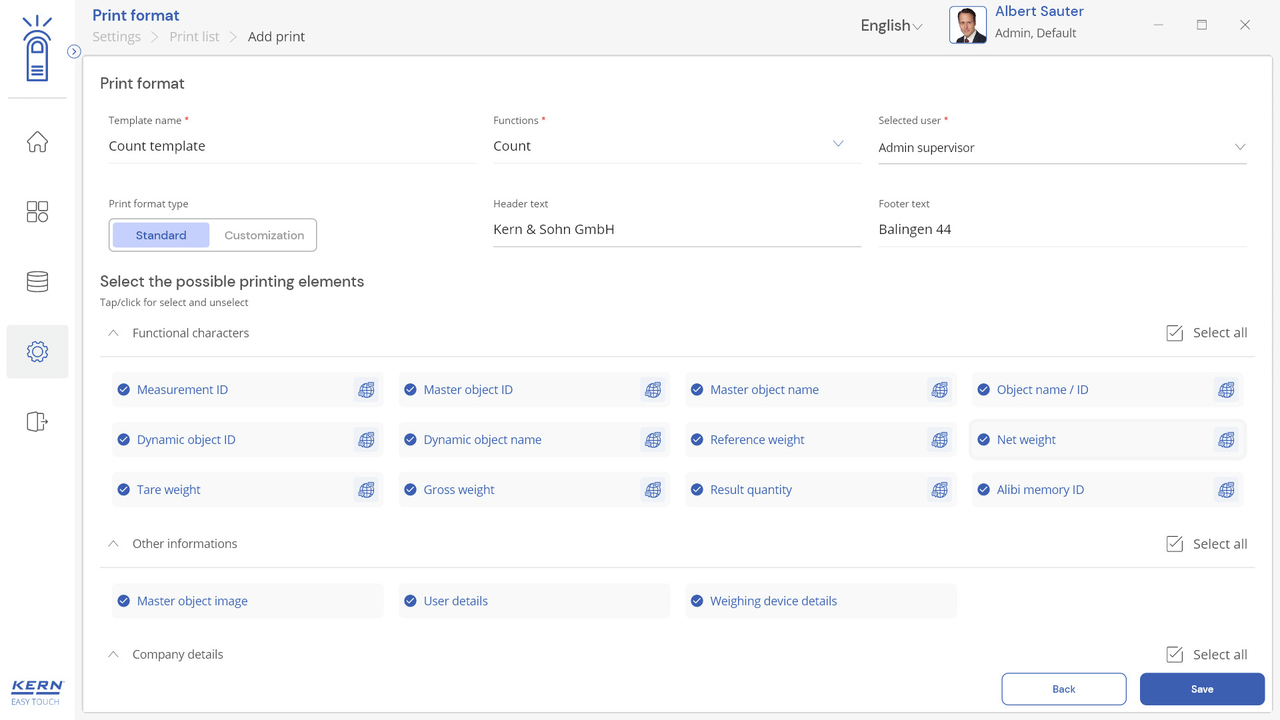Select the Standard print format type

click(x=161, y=235)
